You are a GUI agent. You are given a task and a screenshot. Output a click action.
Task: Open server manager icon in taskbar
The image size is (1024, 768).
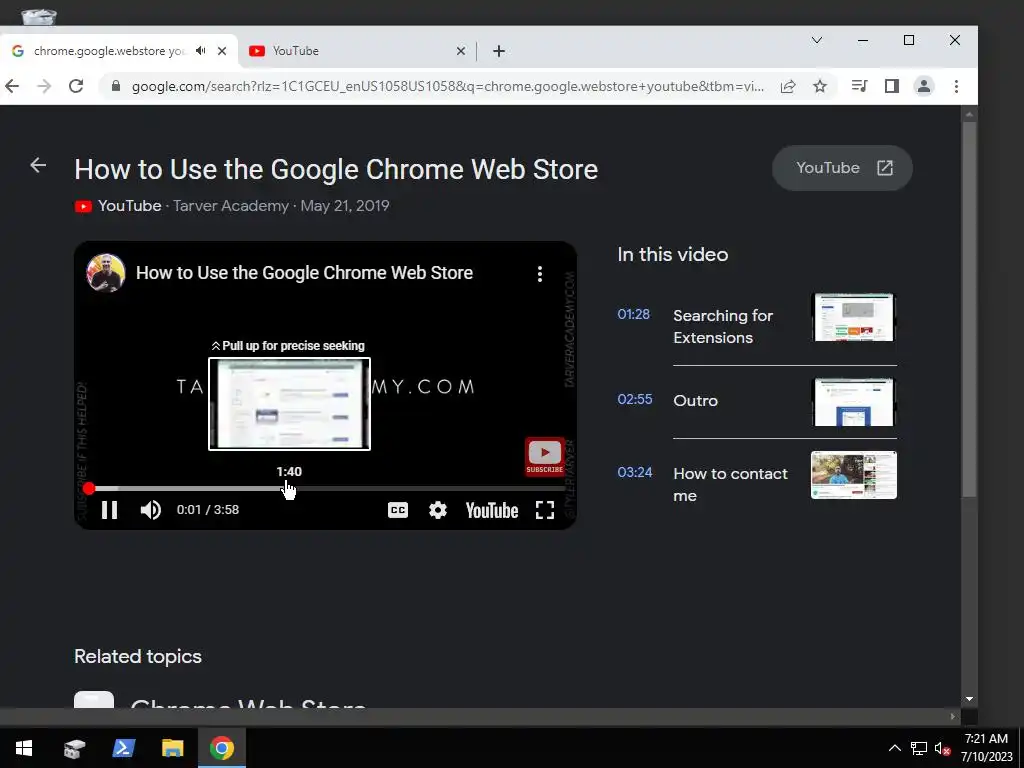[x=74, y=748]
